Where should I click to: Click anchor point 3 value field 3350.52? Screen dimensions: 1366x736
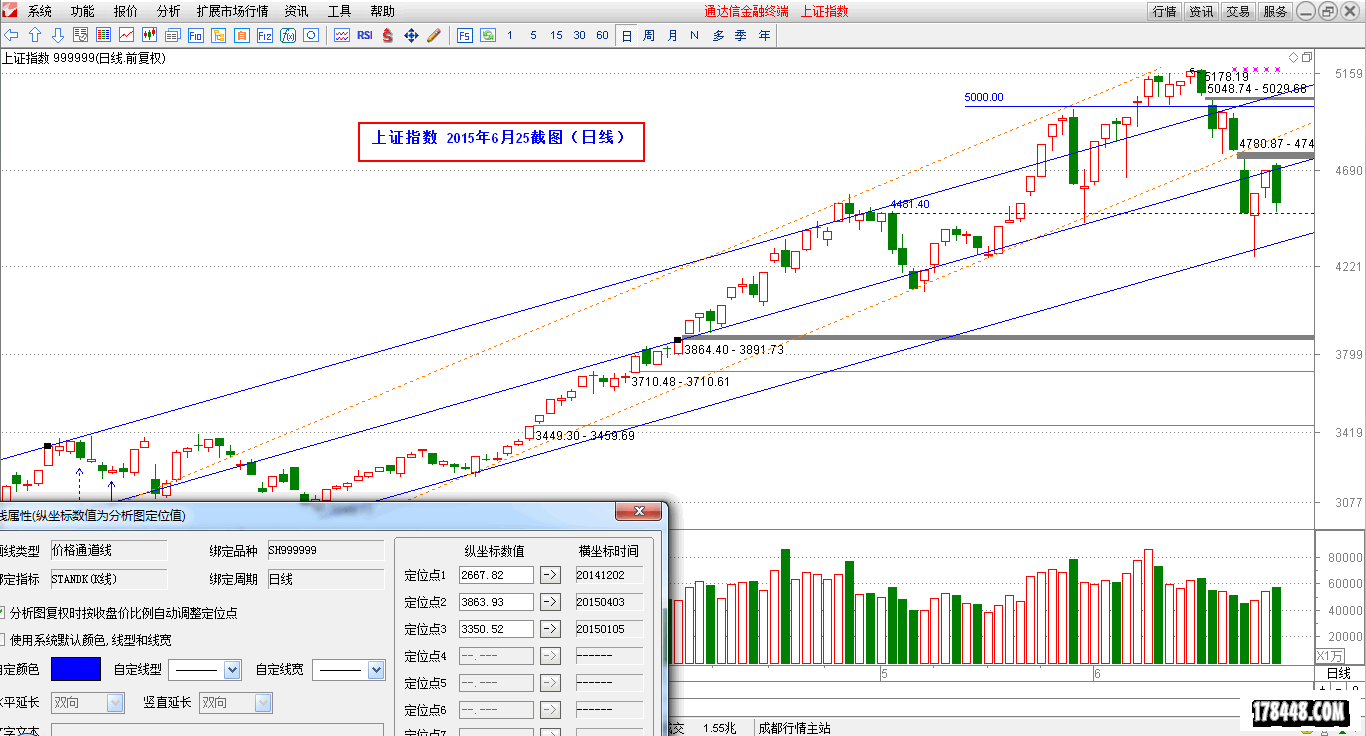click(496, 629)
